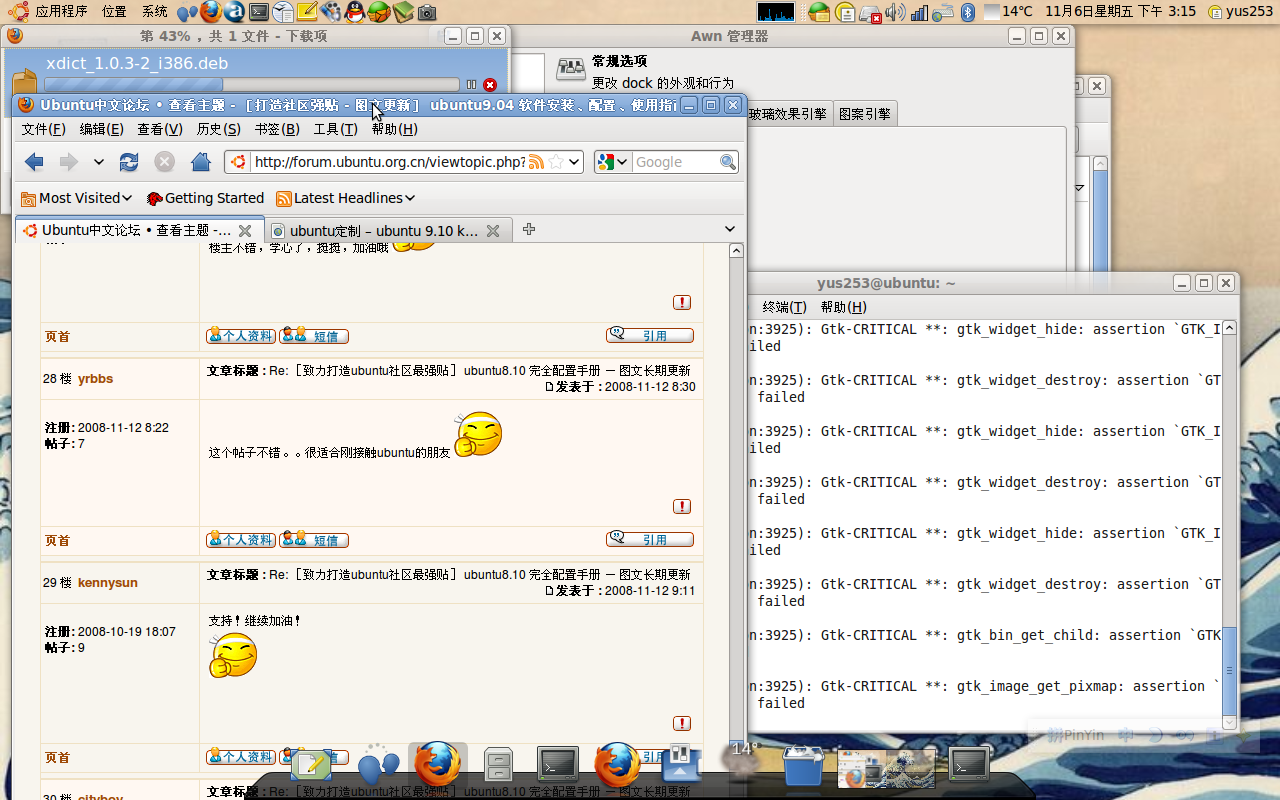The image size is (1280, 800).
Task: Open the file cabinet dock icon
Action: 498,765
